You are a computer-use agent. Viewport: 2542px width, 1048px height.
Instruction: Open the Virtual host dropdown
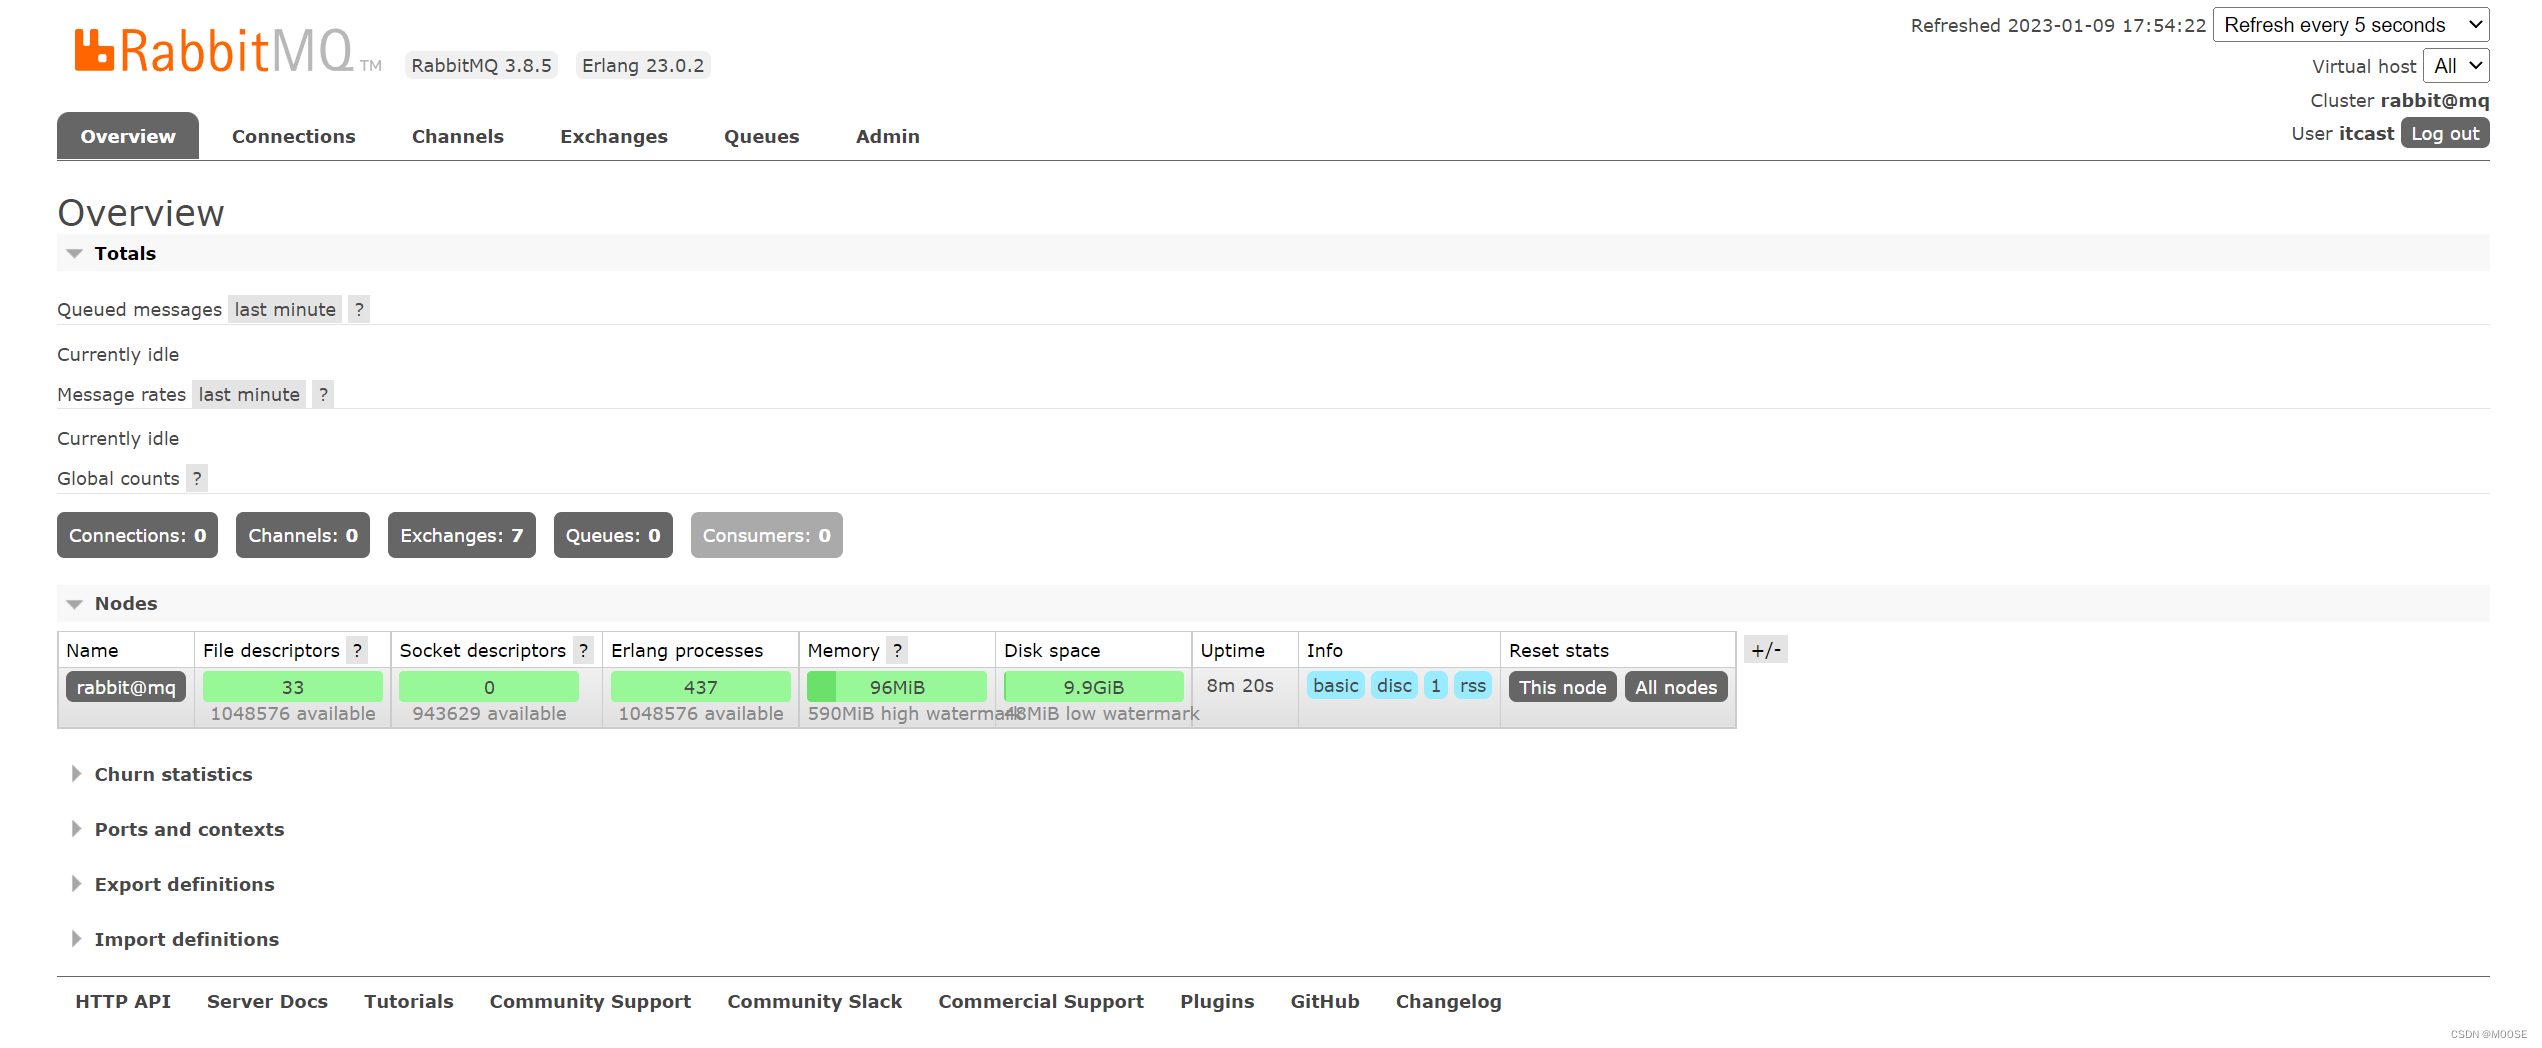point(2456,66)
